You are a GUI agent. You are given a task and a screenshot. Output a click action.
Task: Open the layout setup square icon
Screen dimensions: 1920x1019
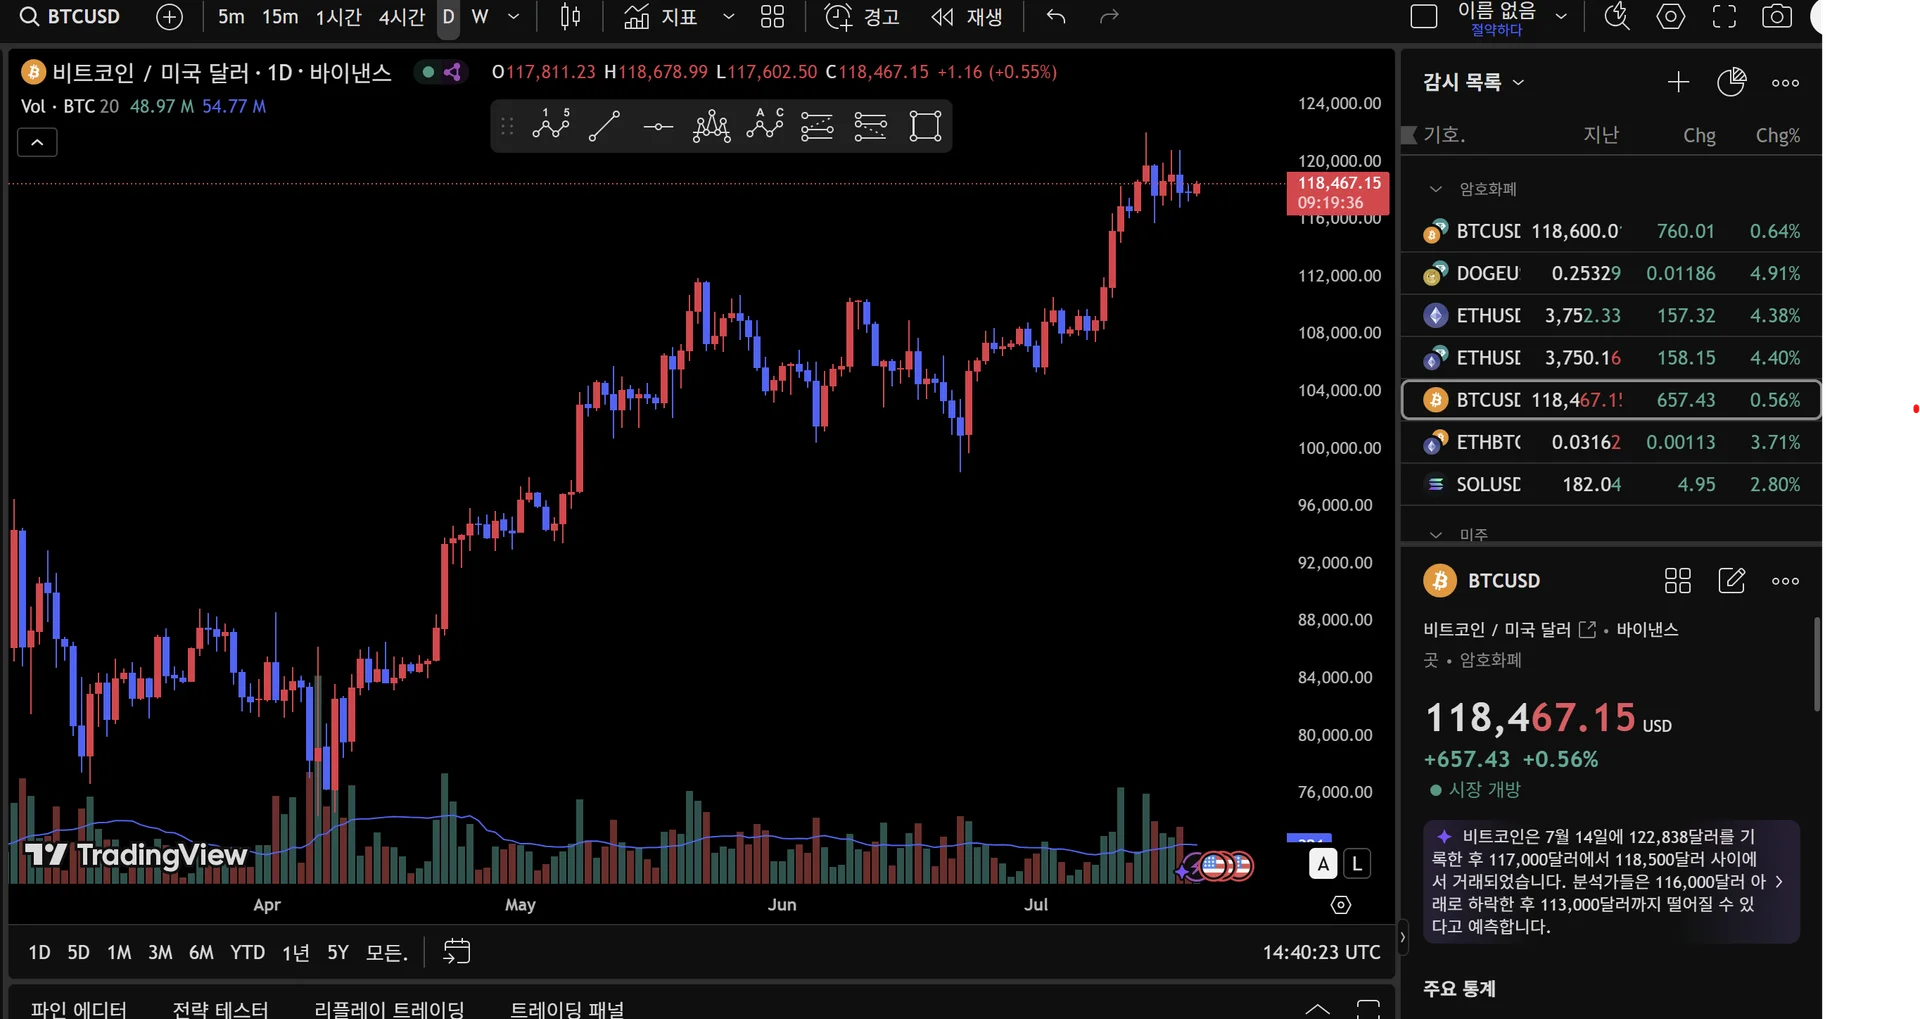(x=1424, y=17)
